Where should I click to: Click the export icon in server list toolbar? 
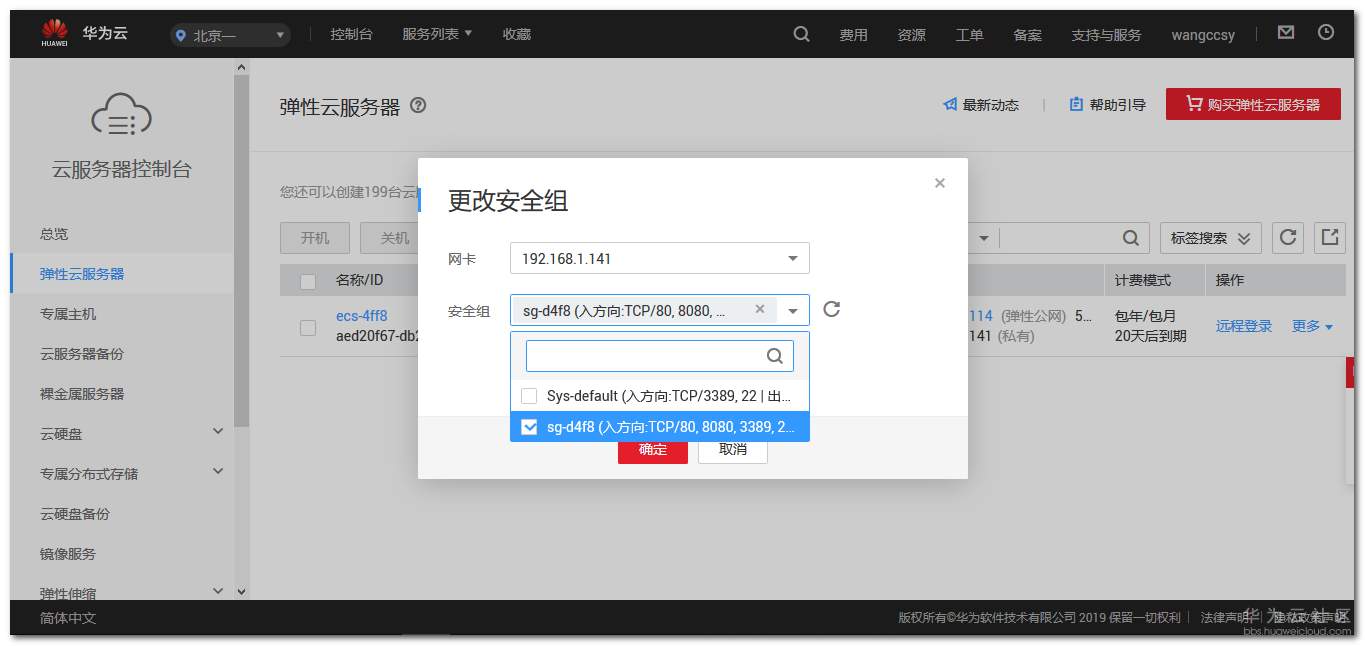pos(1330,238)
